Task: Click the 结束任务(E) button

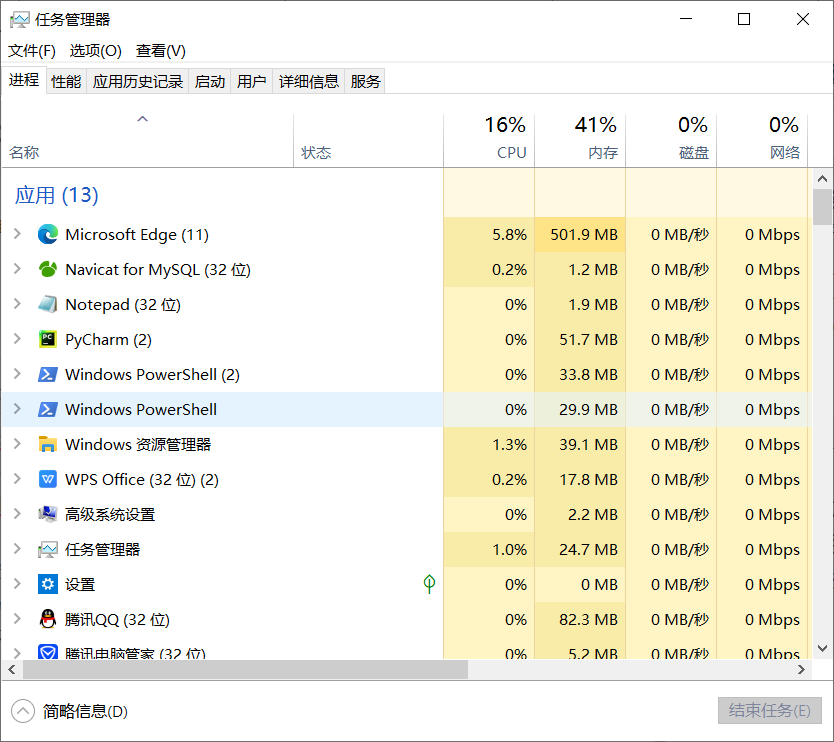Action: [770, 711]
